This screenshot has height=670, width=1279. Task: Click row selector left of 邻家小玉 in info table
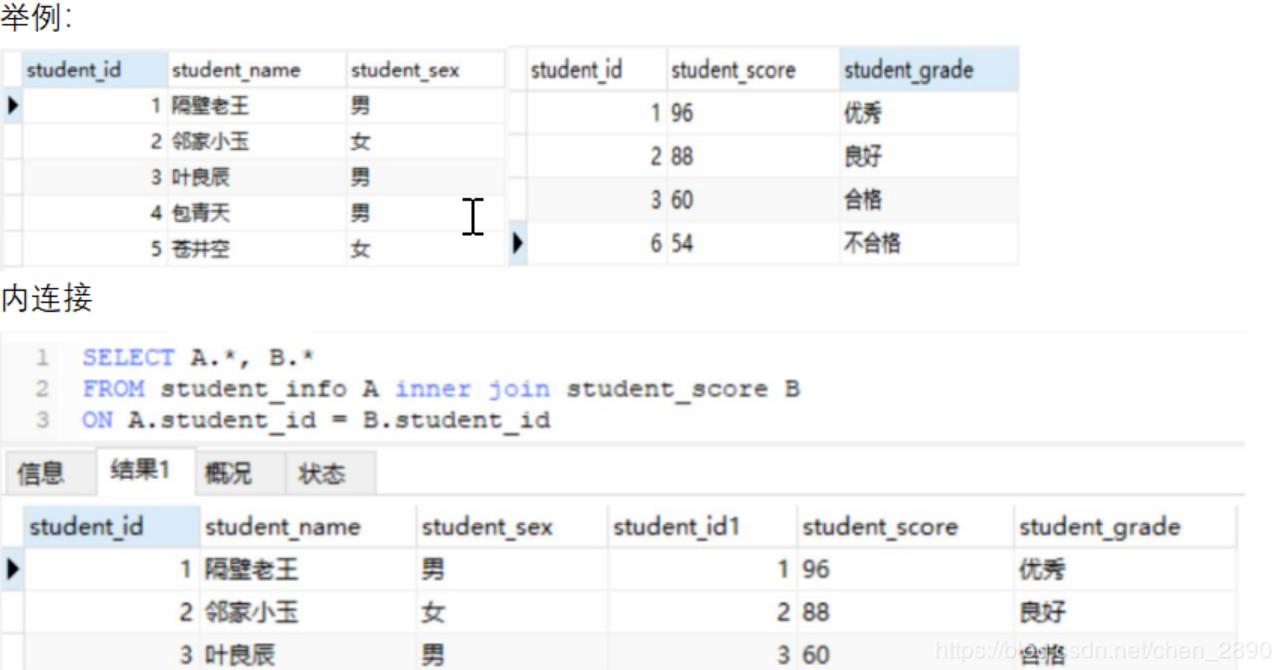(12, 142)
